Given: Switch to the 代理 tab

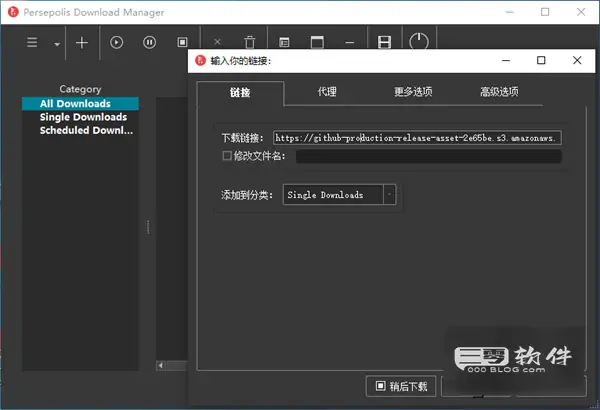Looking at the screenshot, I should tap(327, 91).
